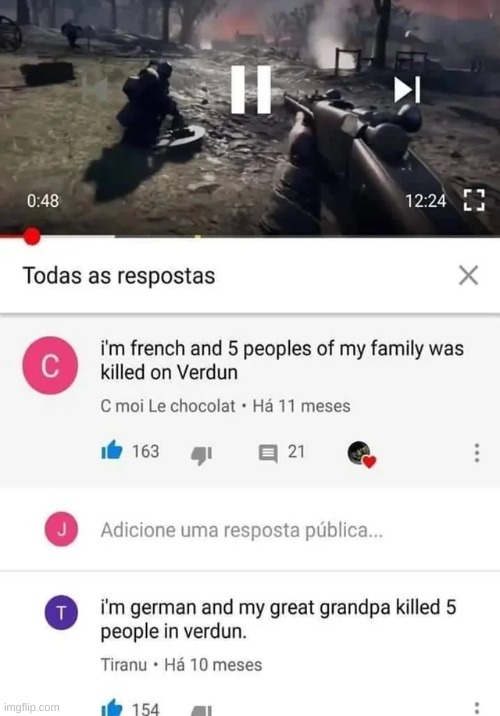The width and height of the screenshot is (500, 716).
Task: Click the video elapsed time 0:48
Action: point(43,201)
